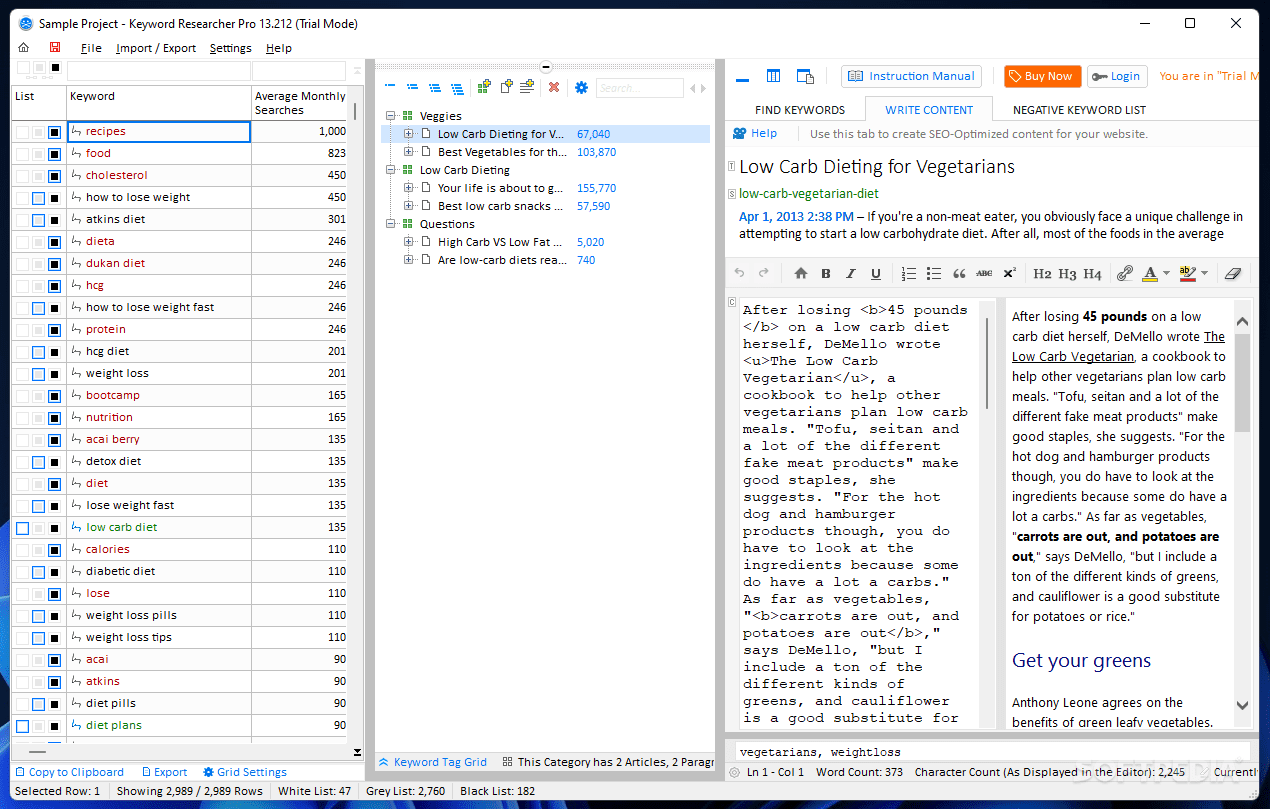Click the home icon in editor toolbar
Image resolution: width=1270 pixels, height=809 pixels.
click(x=800, y=273)
